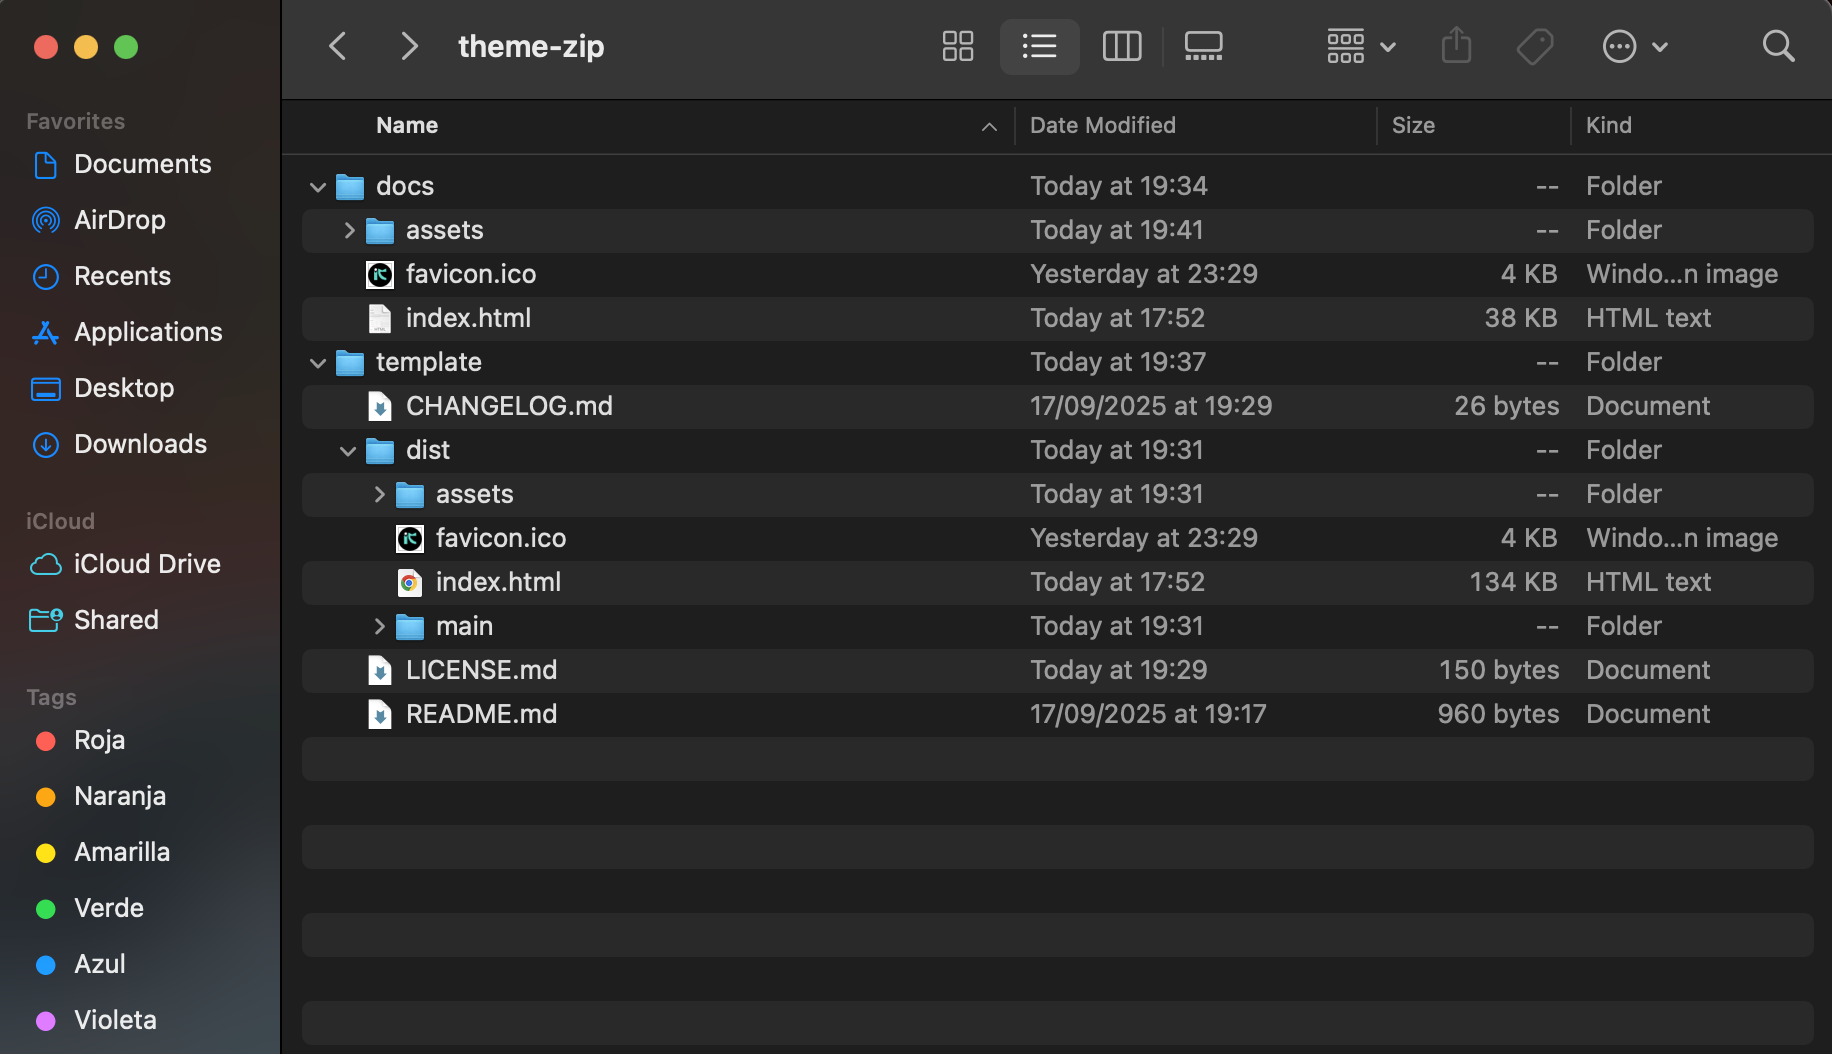Switch to icon grid view
The width and height of the screenshot is (1832, 1054).
[958, 46]
